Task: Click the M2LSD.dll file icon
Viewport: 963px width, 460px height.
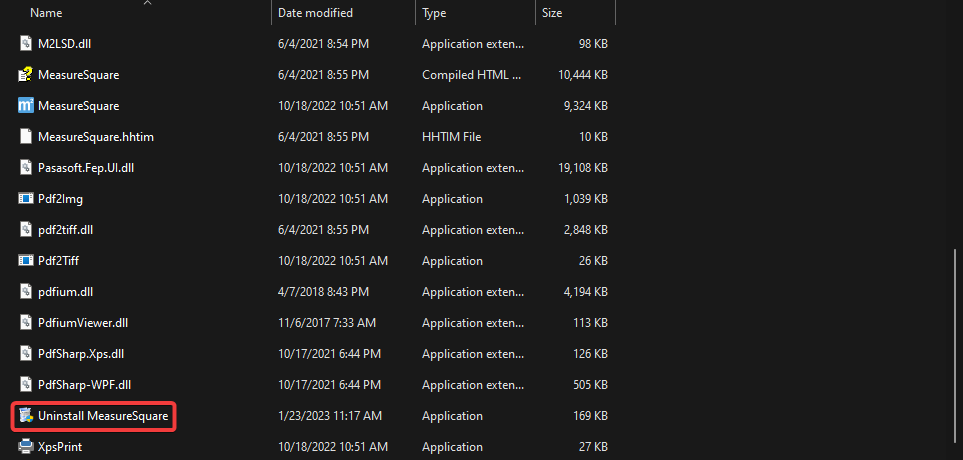Action: pos(27,44)
